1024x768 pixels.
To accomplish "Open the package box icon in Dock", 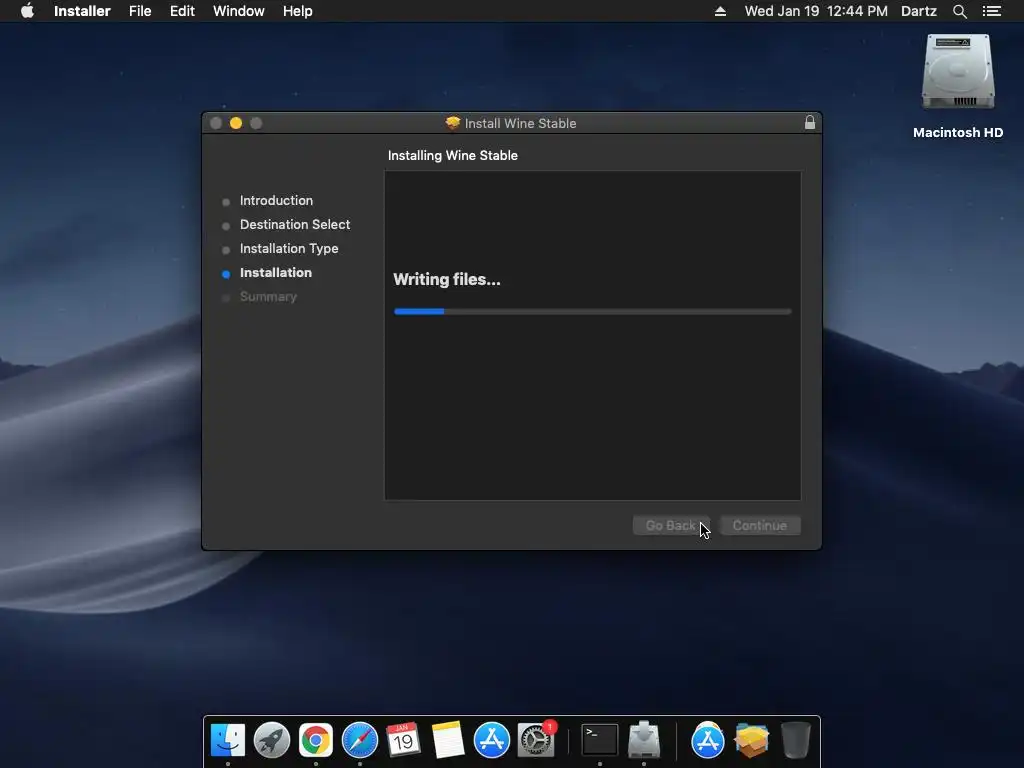I will [752, 741].
